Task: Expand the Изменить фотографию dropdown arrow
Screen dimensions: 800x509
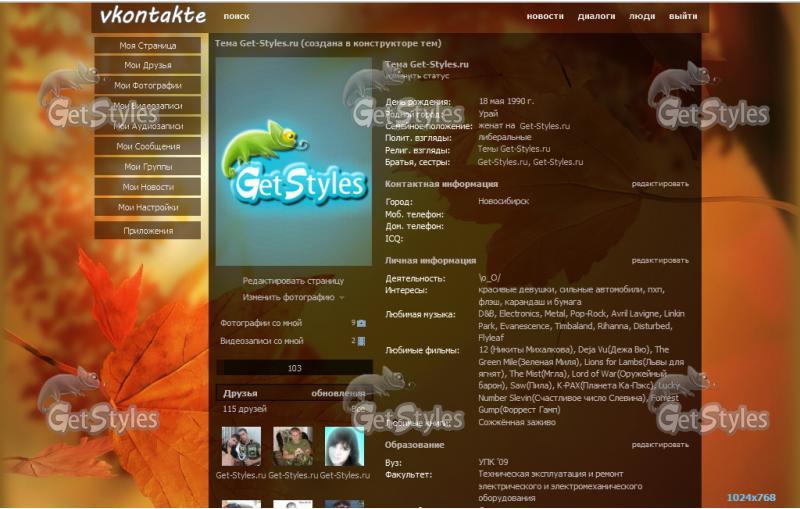Action: tap(342, 298)
